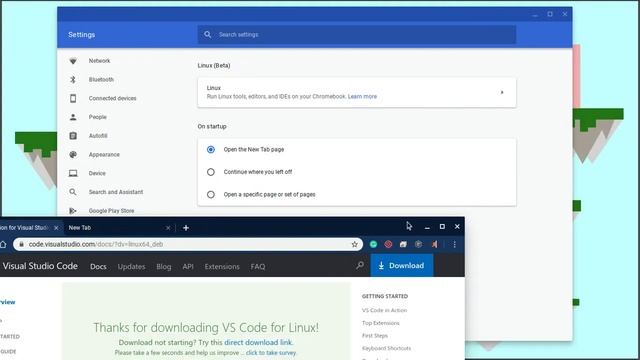
Task: Close the Chrome browser window
Action: coord(457,227)
